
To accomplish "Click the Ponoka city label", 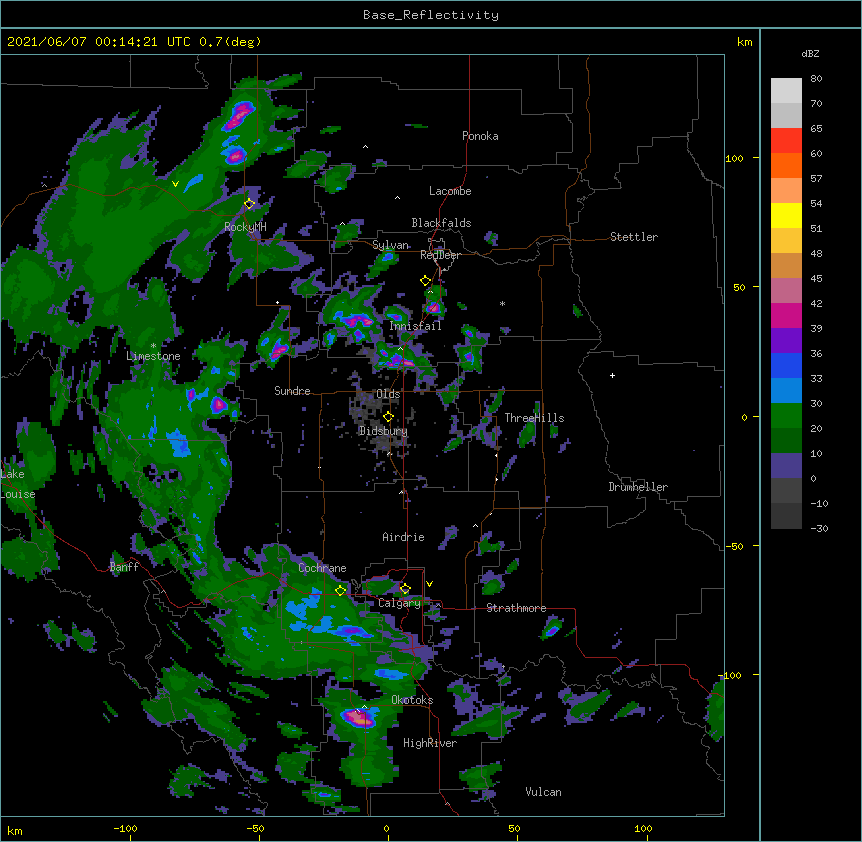I will point(480,136).
